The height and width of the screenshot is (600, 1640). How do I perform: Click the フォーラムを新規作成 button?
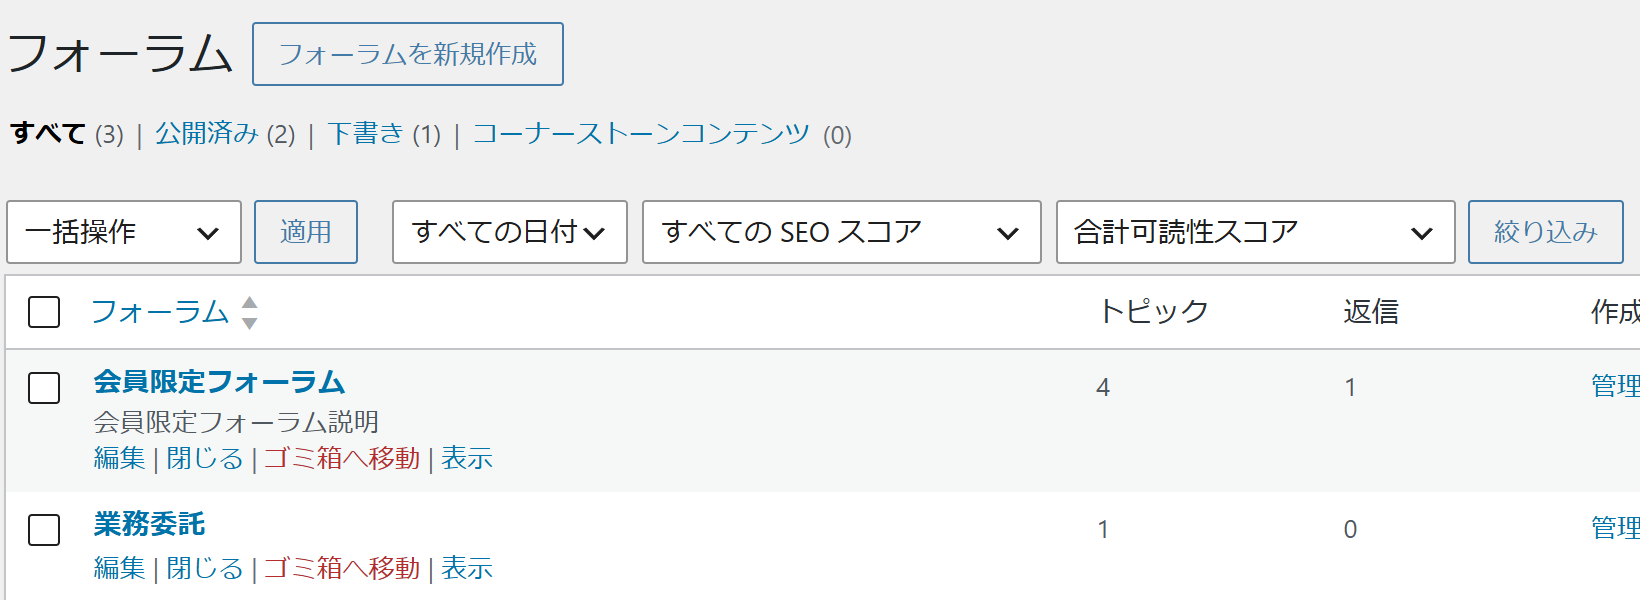click(x=408, y=54)
